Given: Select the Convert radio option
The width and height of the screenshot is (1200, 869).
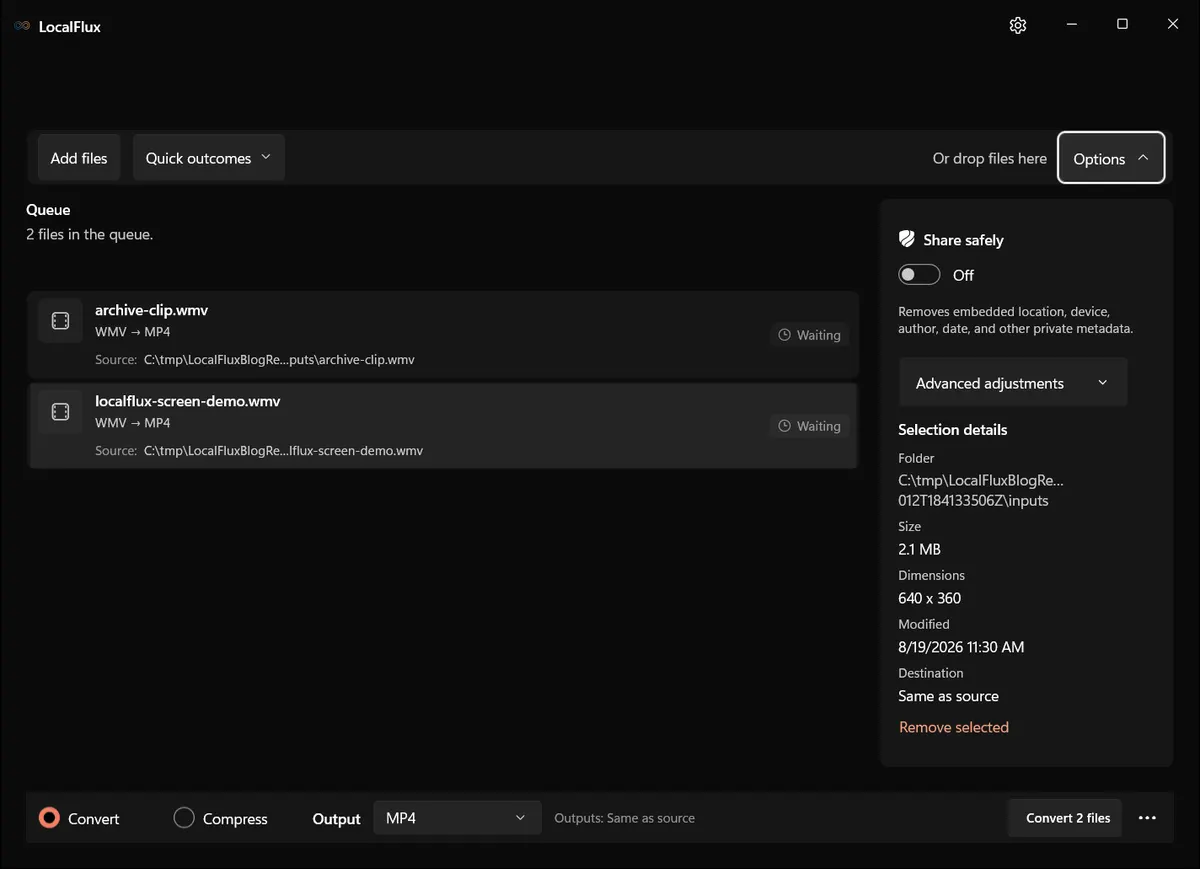Looking at the screenshot, I should click(79, 818).
